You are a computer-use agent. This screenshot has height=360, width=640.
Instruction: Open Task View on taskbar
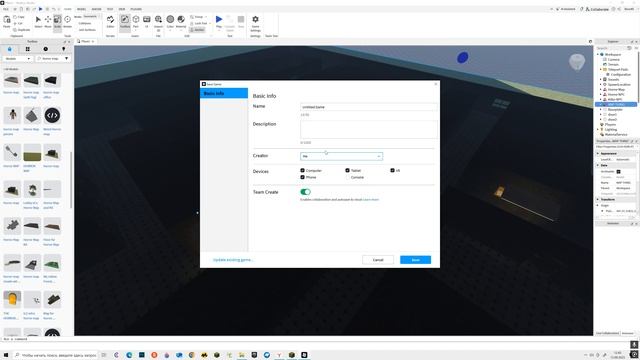point(104,355)
